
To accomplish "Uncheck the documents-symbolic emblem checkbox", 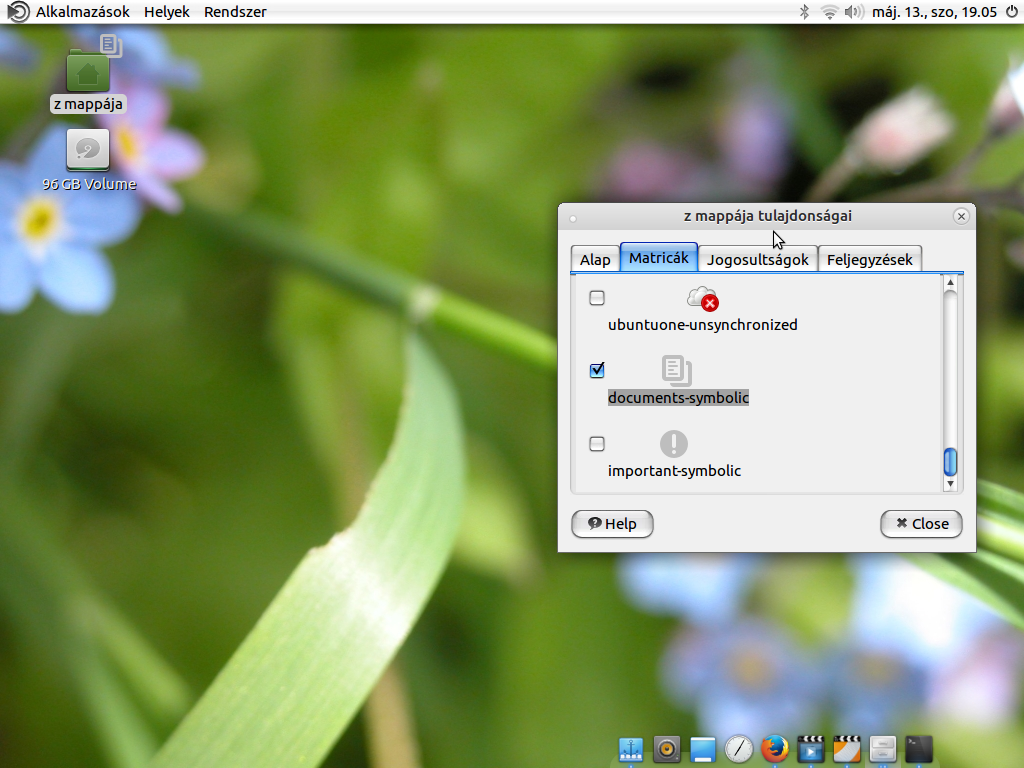I will [597, 370].
